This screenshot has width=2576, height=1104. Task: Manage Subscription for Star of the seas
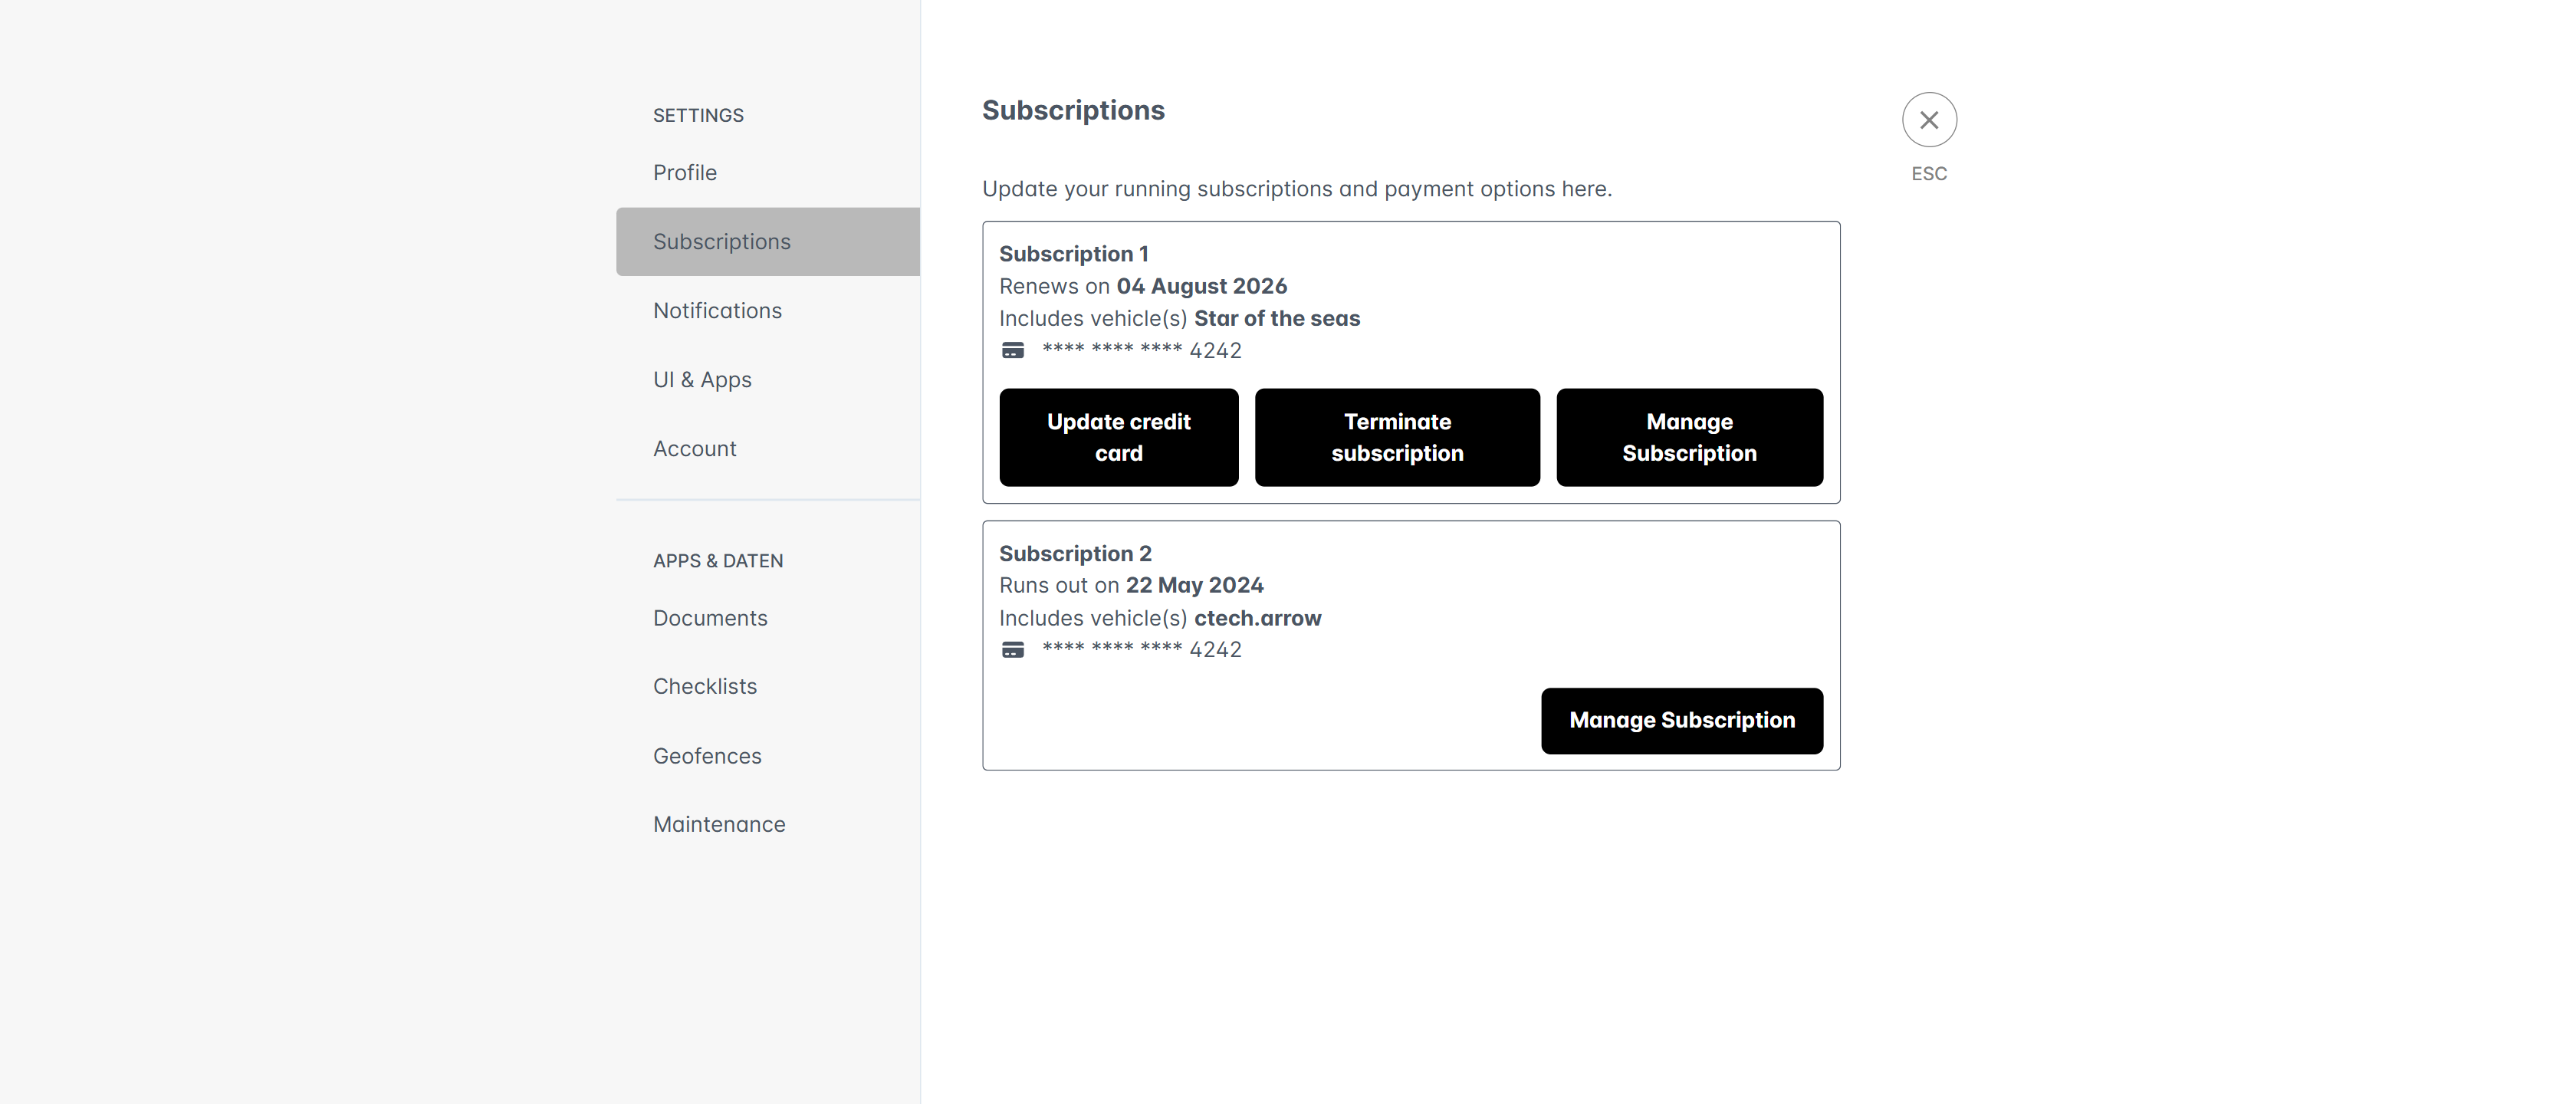[1688, 437]
